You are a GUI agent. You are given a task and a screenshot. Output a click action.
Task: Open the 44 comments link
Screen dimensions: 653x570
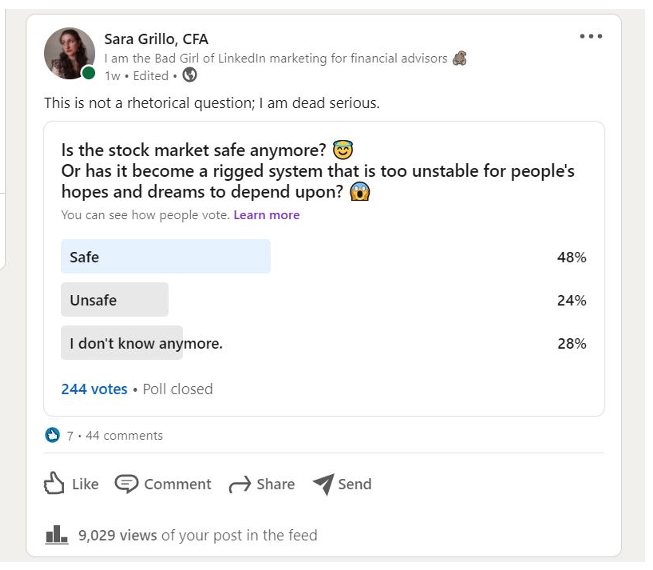pos(124,435)
